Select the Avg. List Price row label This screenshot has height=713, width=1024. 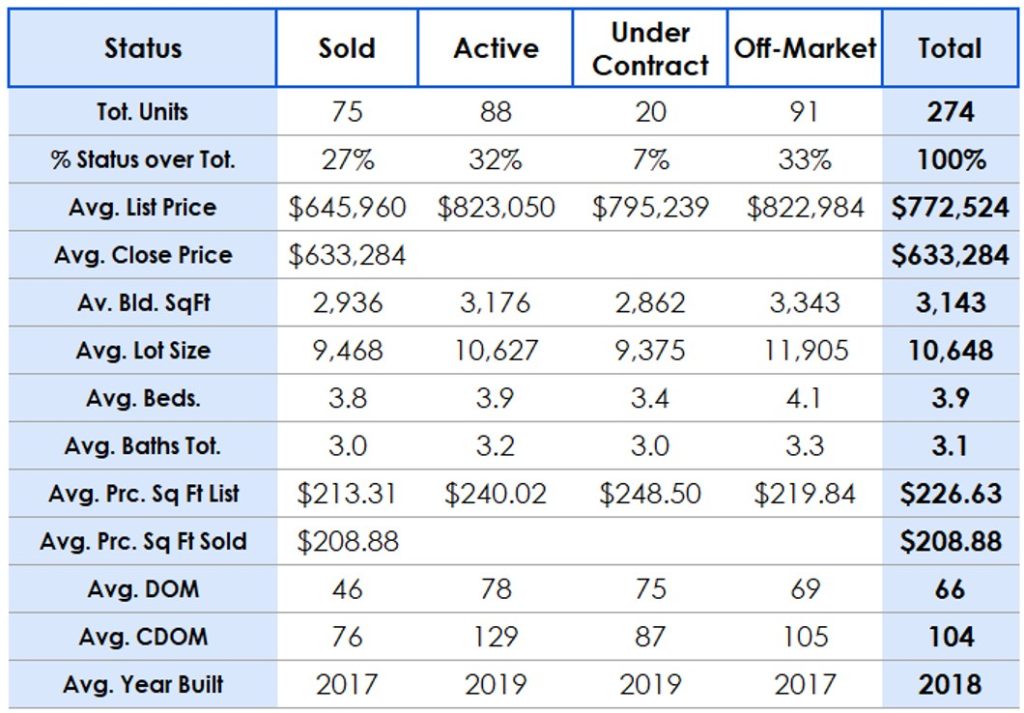(143, 208)
